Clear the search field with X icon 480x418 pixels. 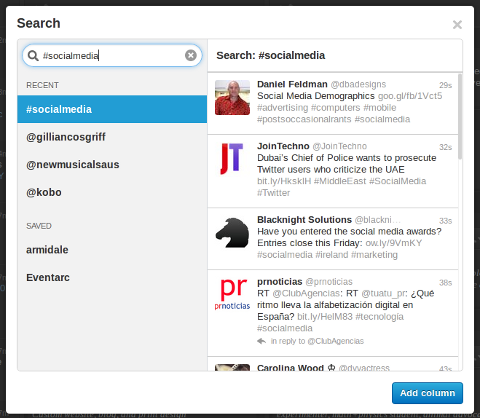[x=191, y=55]
